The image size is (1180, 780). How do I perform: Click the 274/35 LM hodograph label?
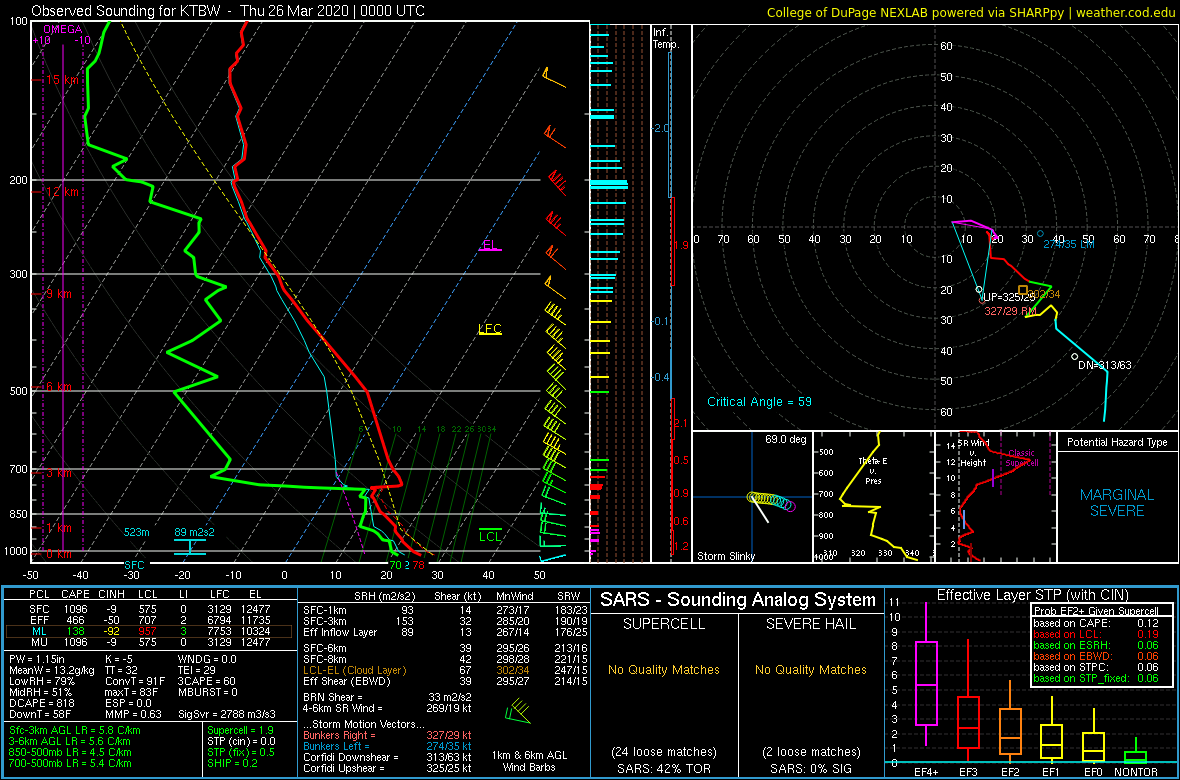(1069, 245)
